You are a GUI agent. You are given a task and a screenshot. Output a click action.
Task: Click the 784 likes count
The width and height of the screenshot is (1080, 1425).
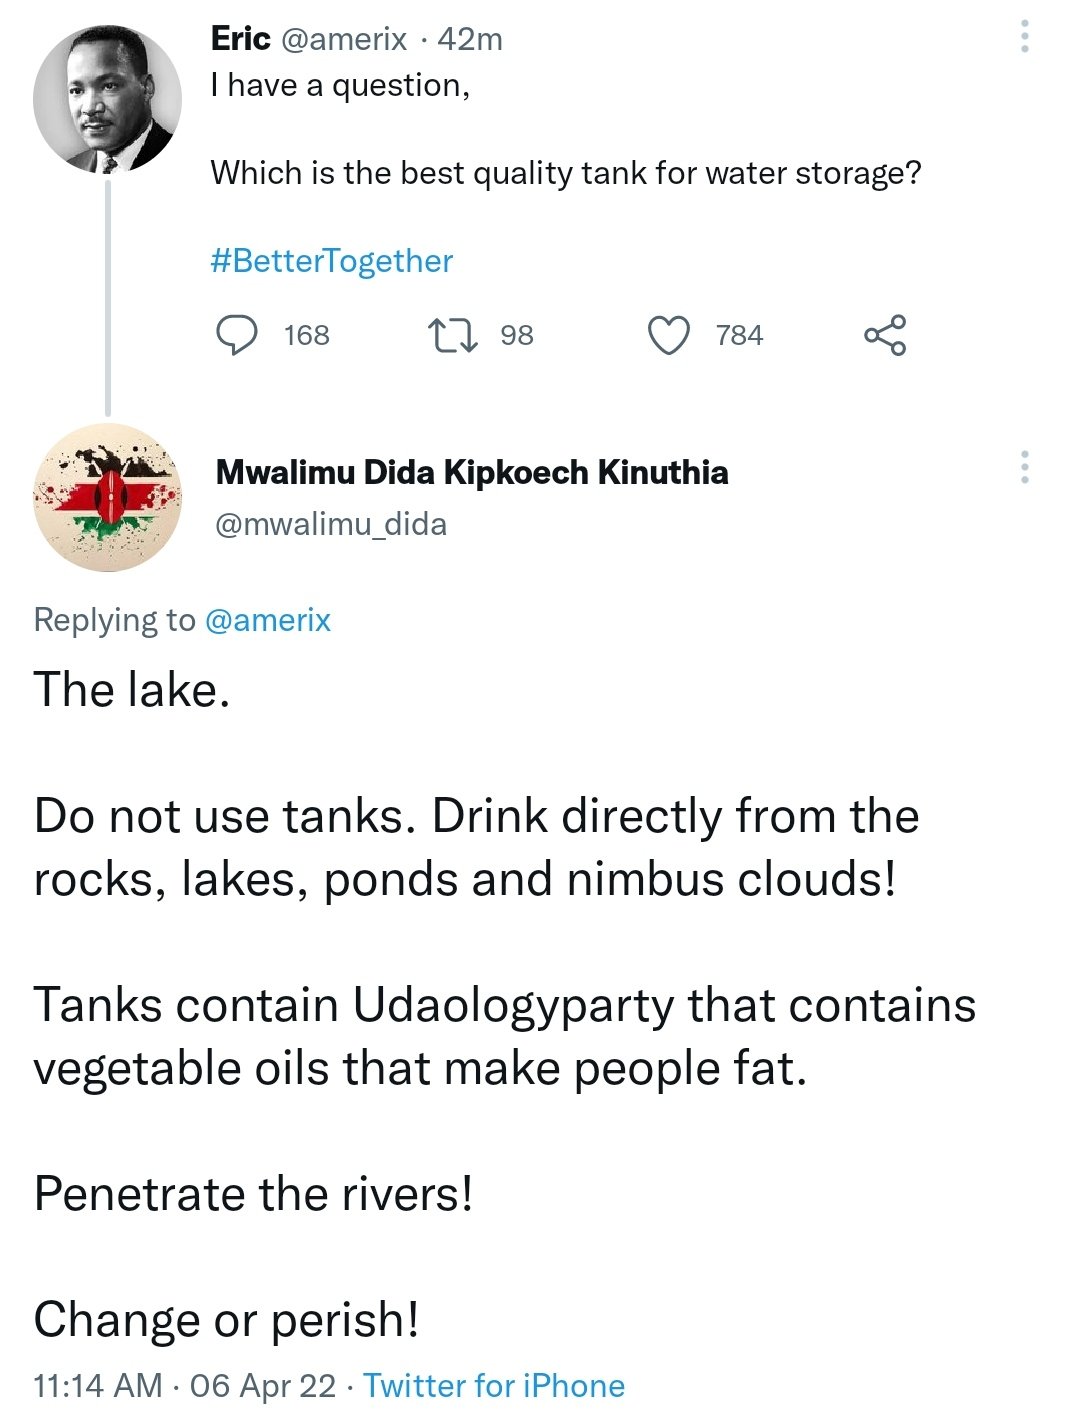[739, 335]
